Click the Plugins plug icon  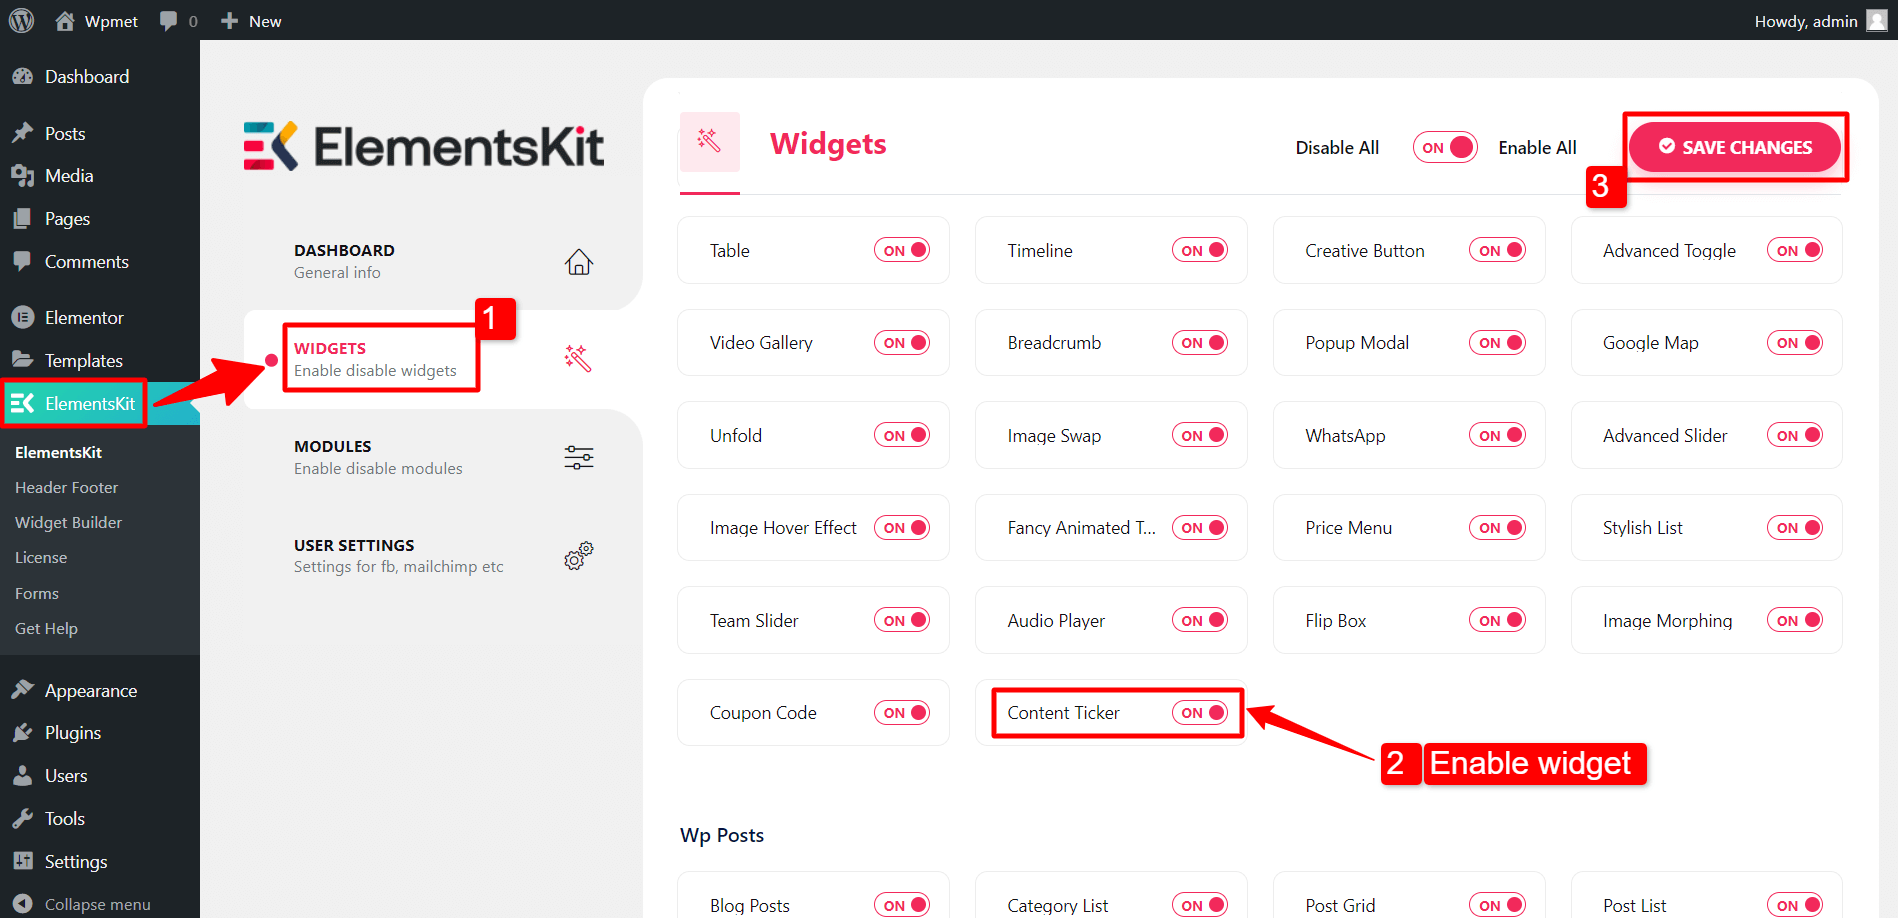coord(23,733)
